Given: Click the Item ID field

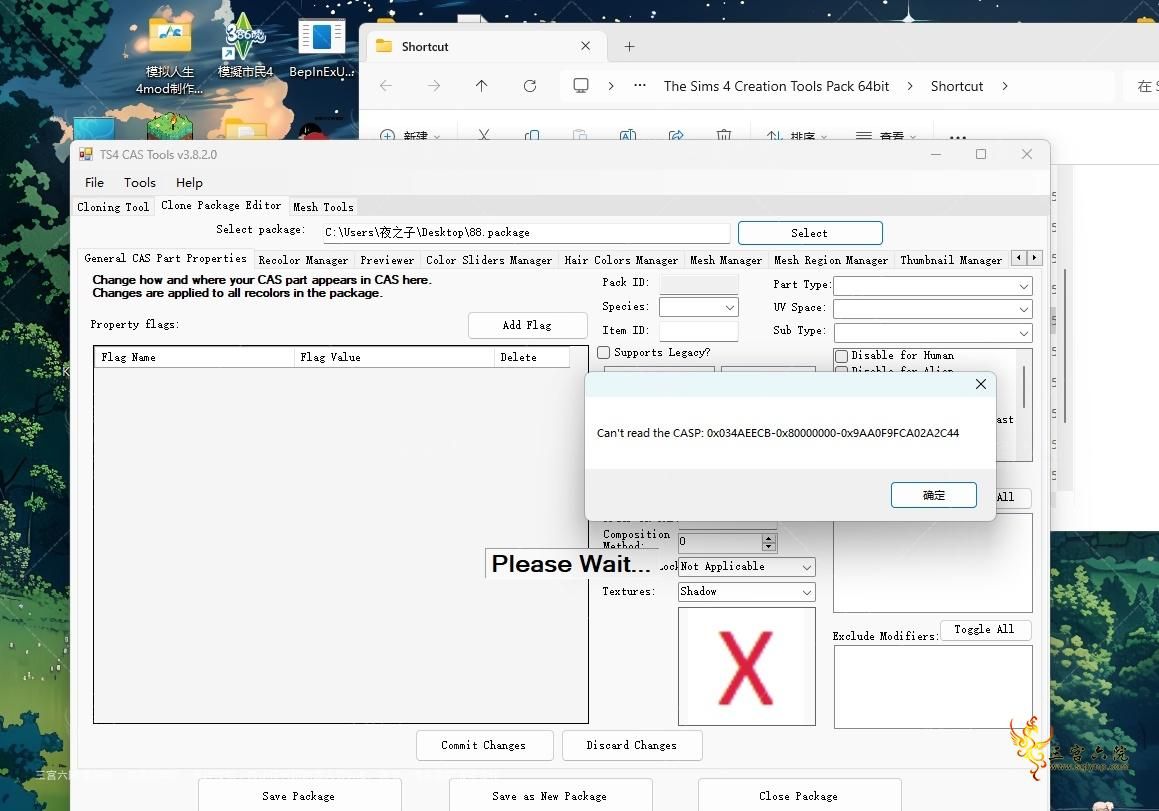Looking at the screenshot, I should point(699,330).
